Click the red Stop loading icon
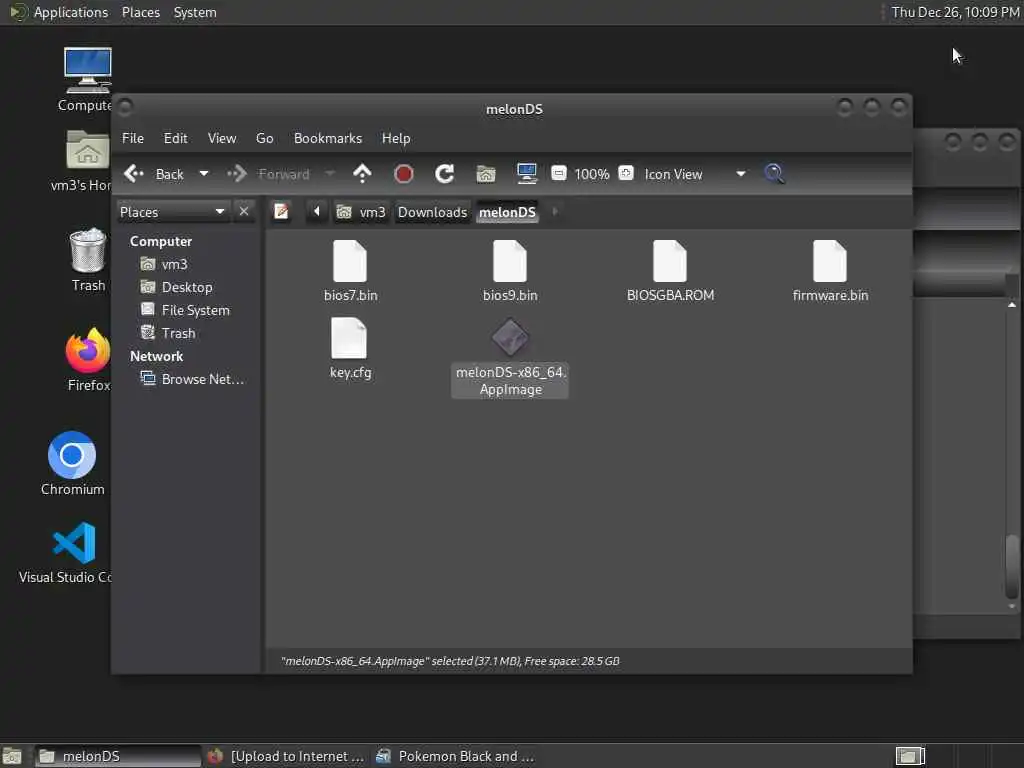Screen dimensions: 1024x768 point(404,174)
